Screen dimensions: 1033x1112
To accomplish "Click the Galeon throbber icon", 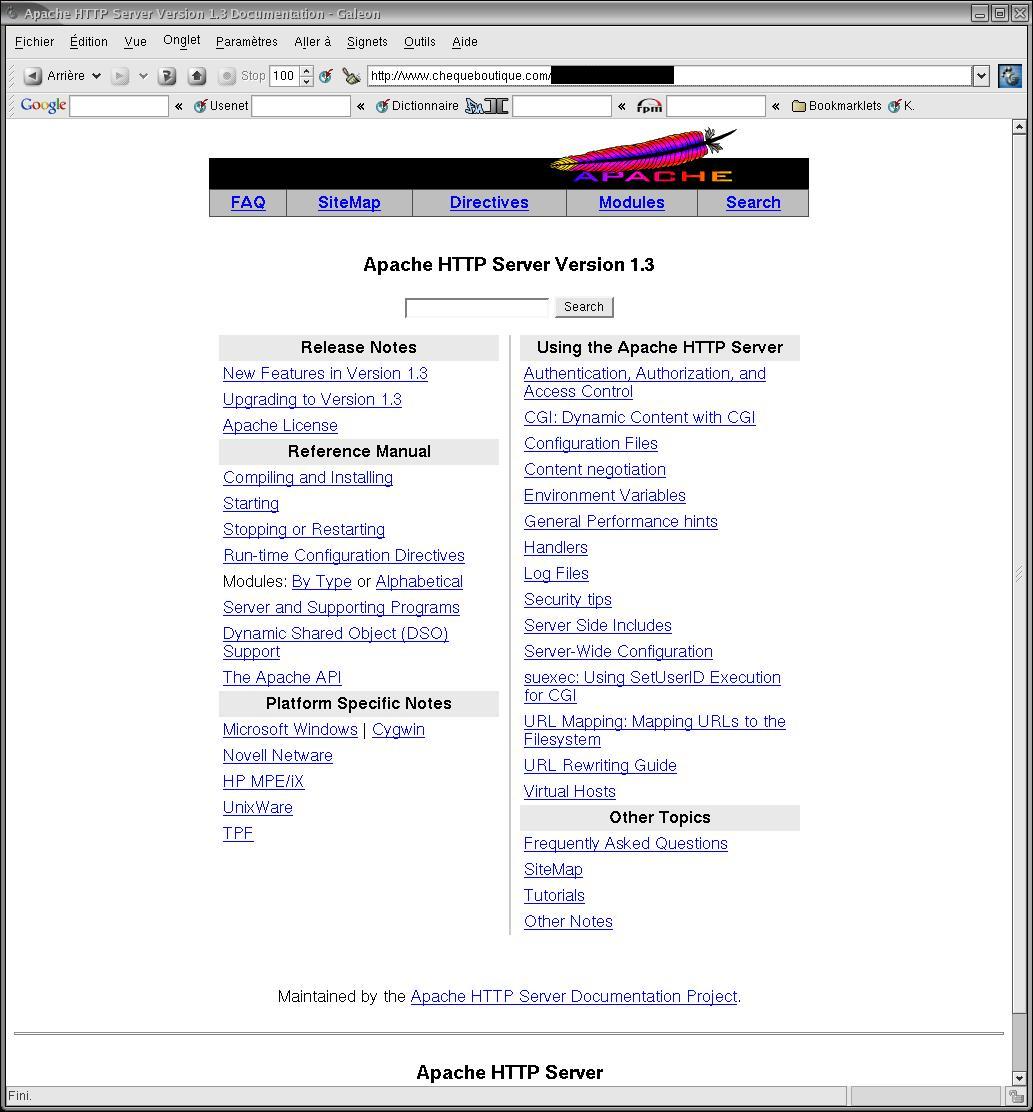I will (1010, 75).
